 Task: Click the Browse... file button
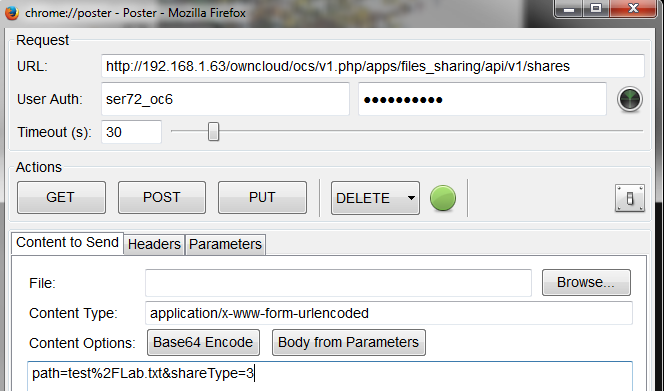coord(586,283)
